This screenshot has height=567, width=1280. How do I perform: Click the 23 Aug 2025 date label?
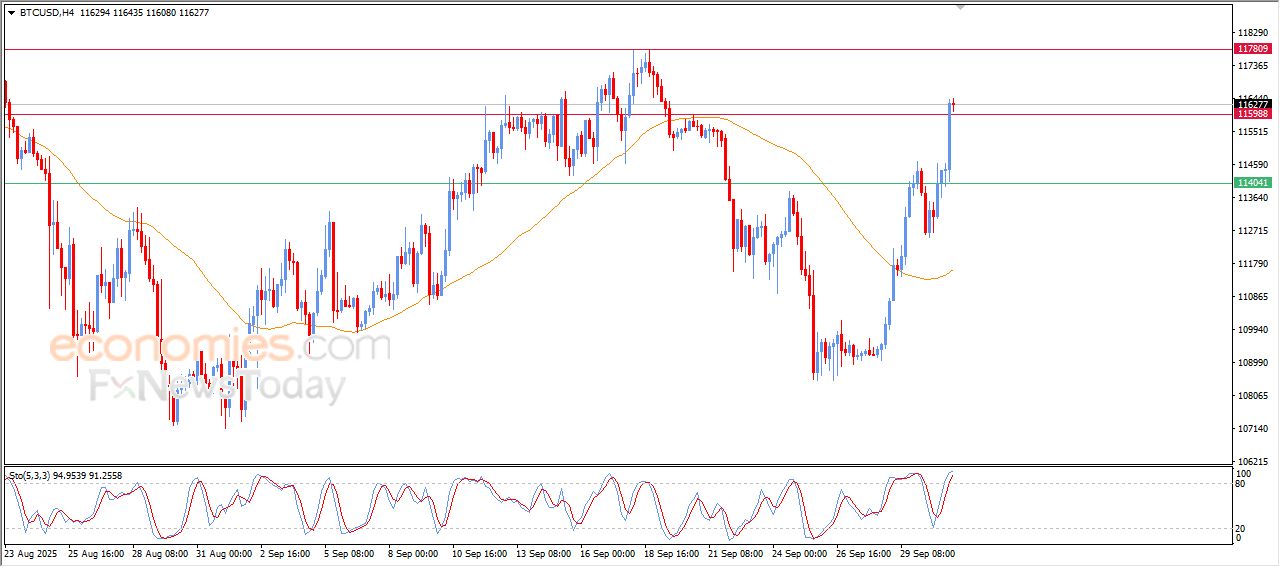(31, 552)
